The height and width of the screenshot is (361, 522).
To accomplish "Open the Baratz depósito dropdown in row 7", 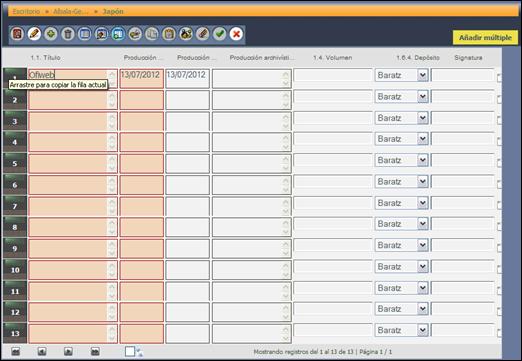I will (x=422, y=203).
